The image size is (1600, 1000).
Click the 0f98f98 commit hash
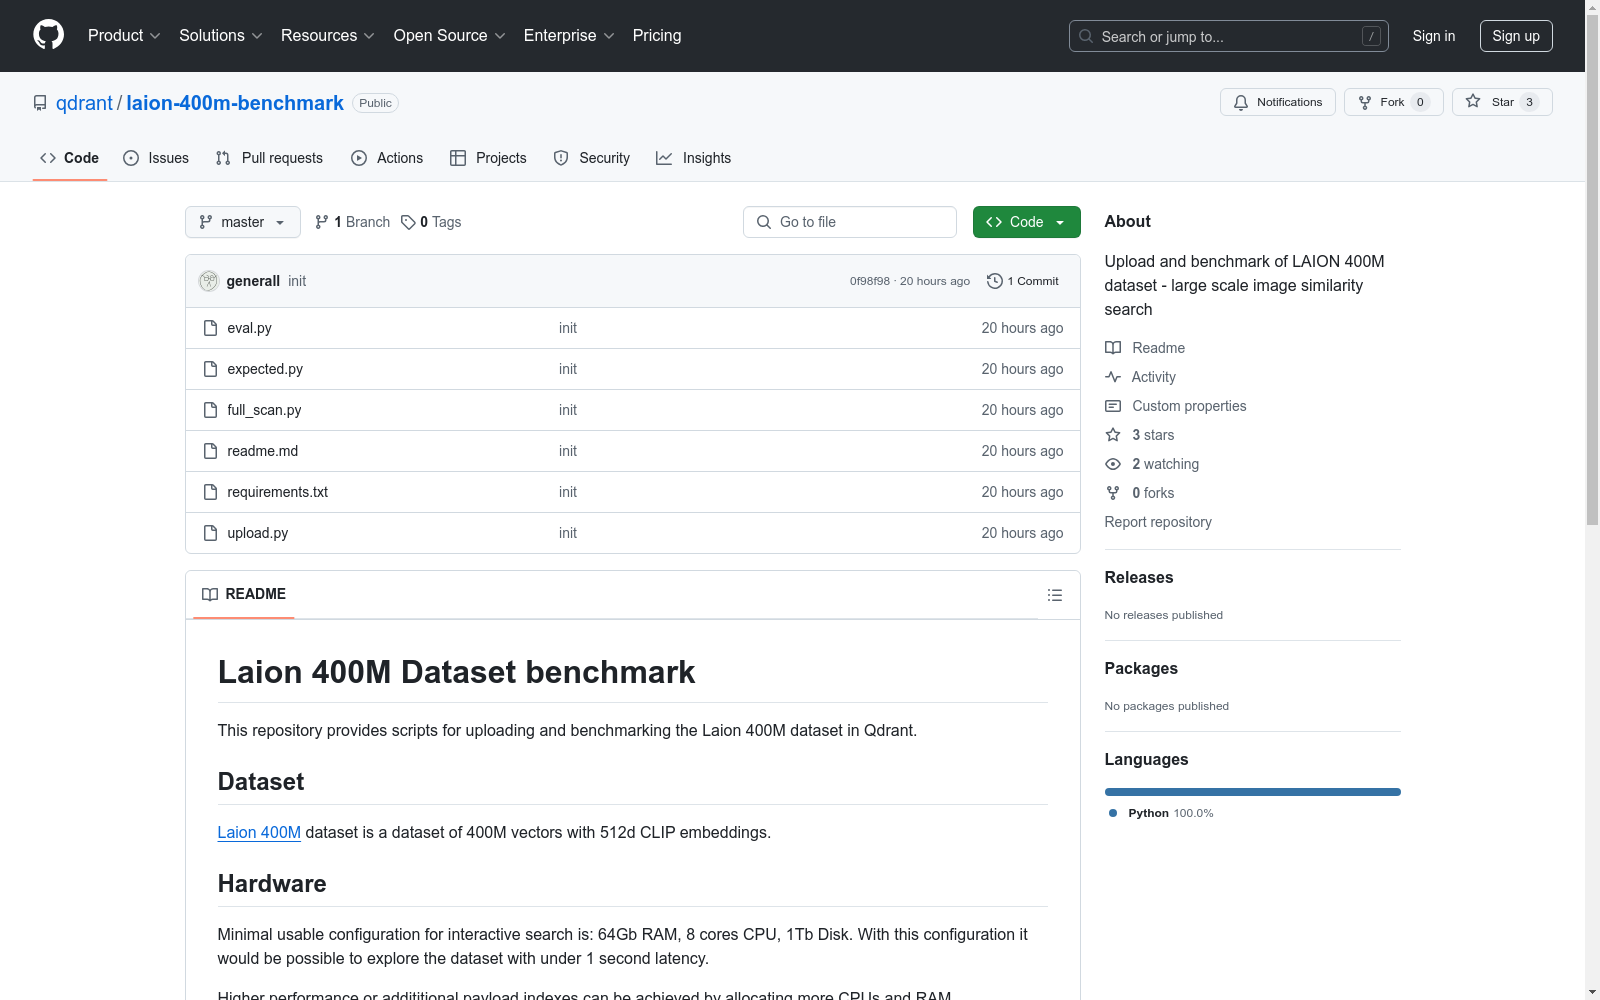tap(869, 281)
